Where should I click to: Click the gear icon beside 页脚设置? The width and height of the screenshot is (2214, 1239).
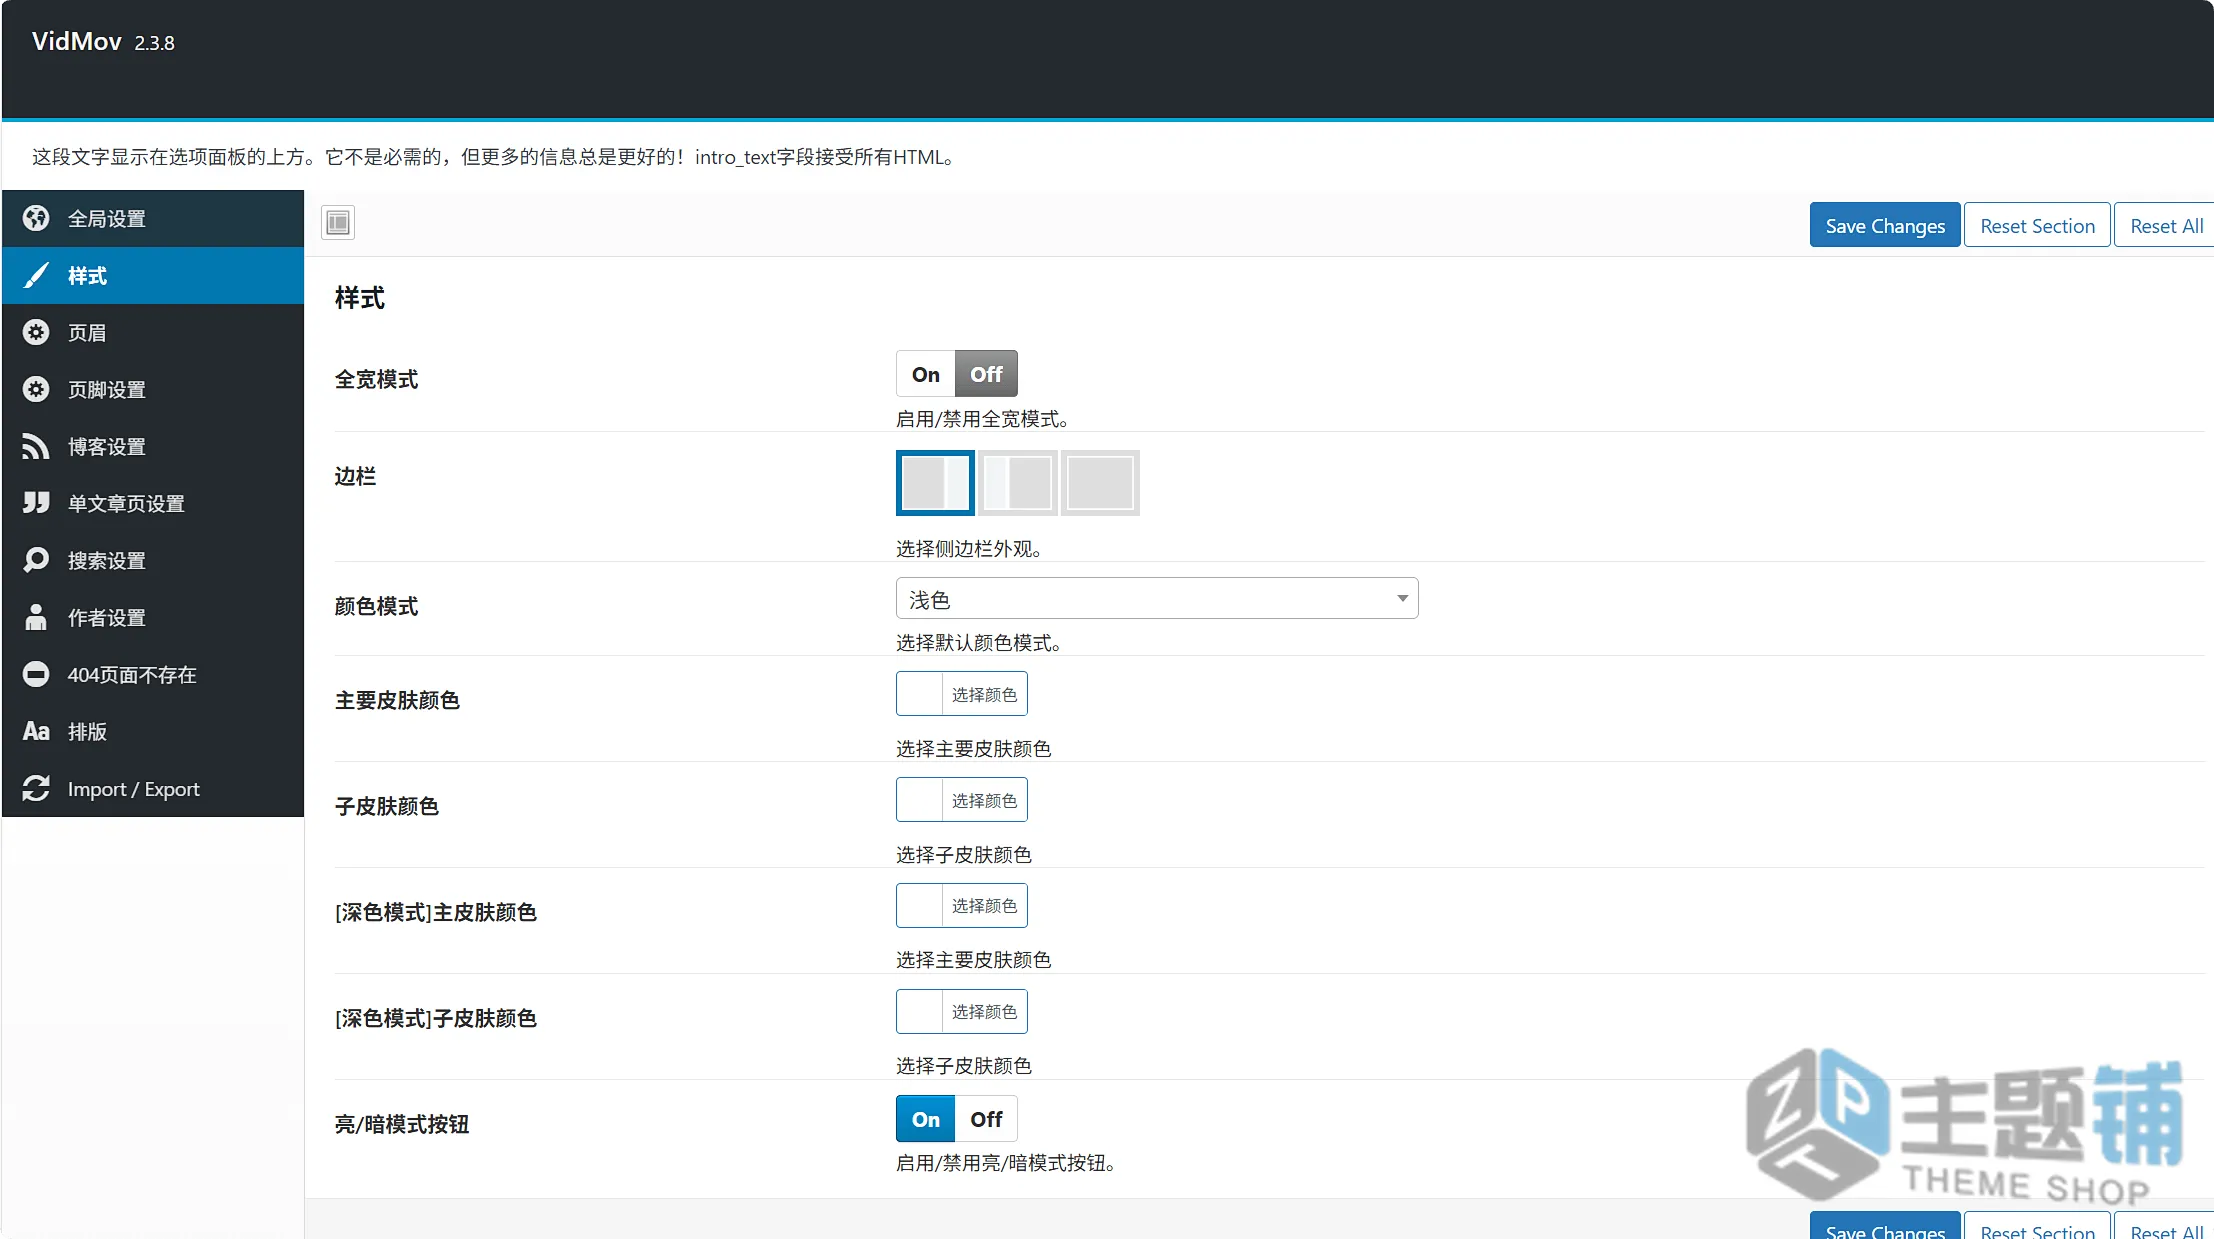point(36,389)
